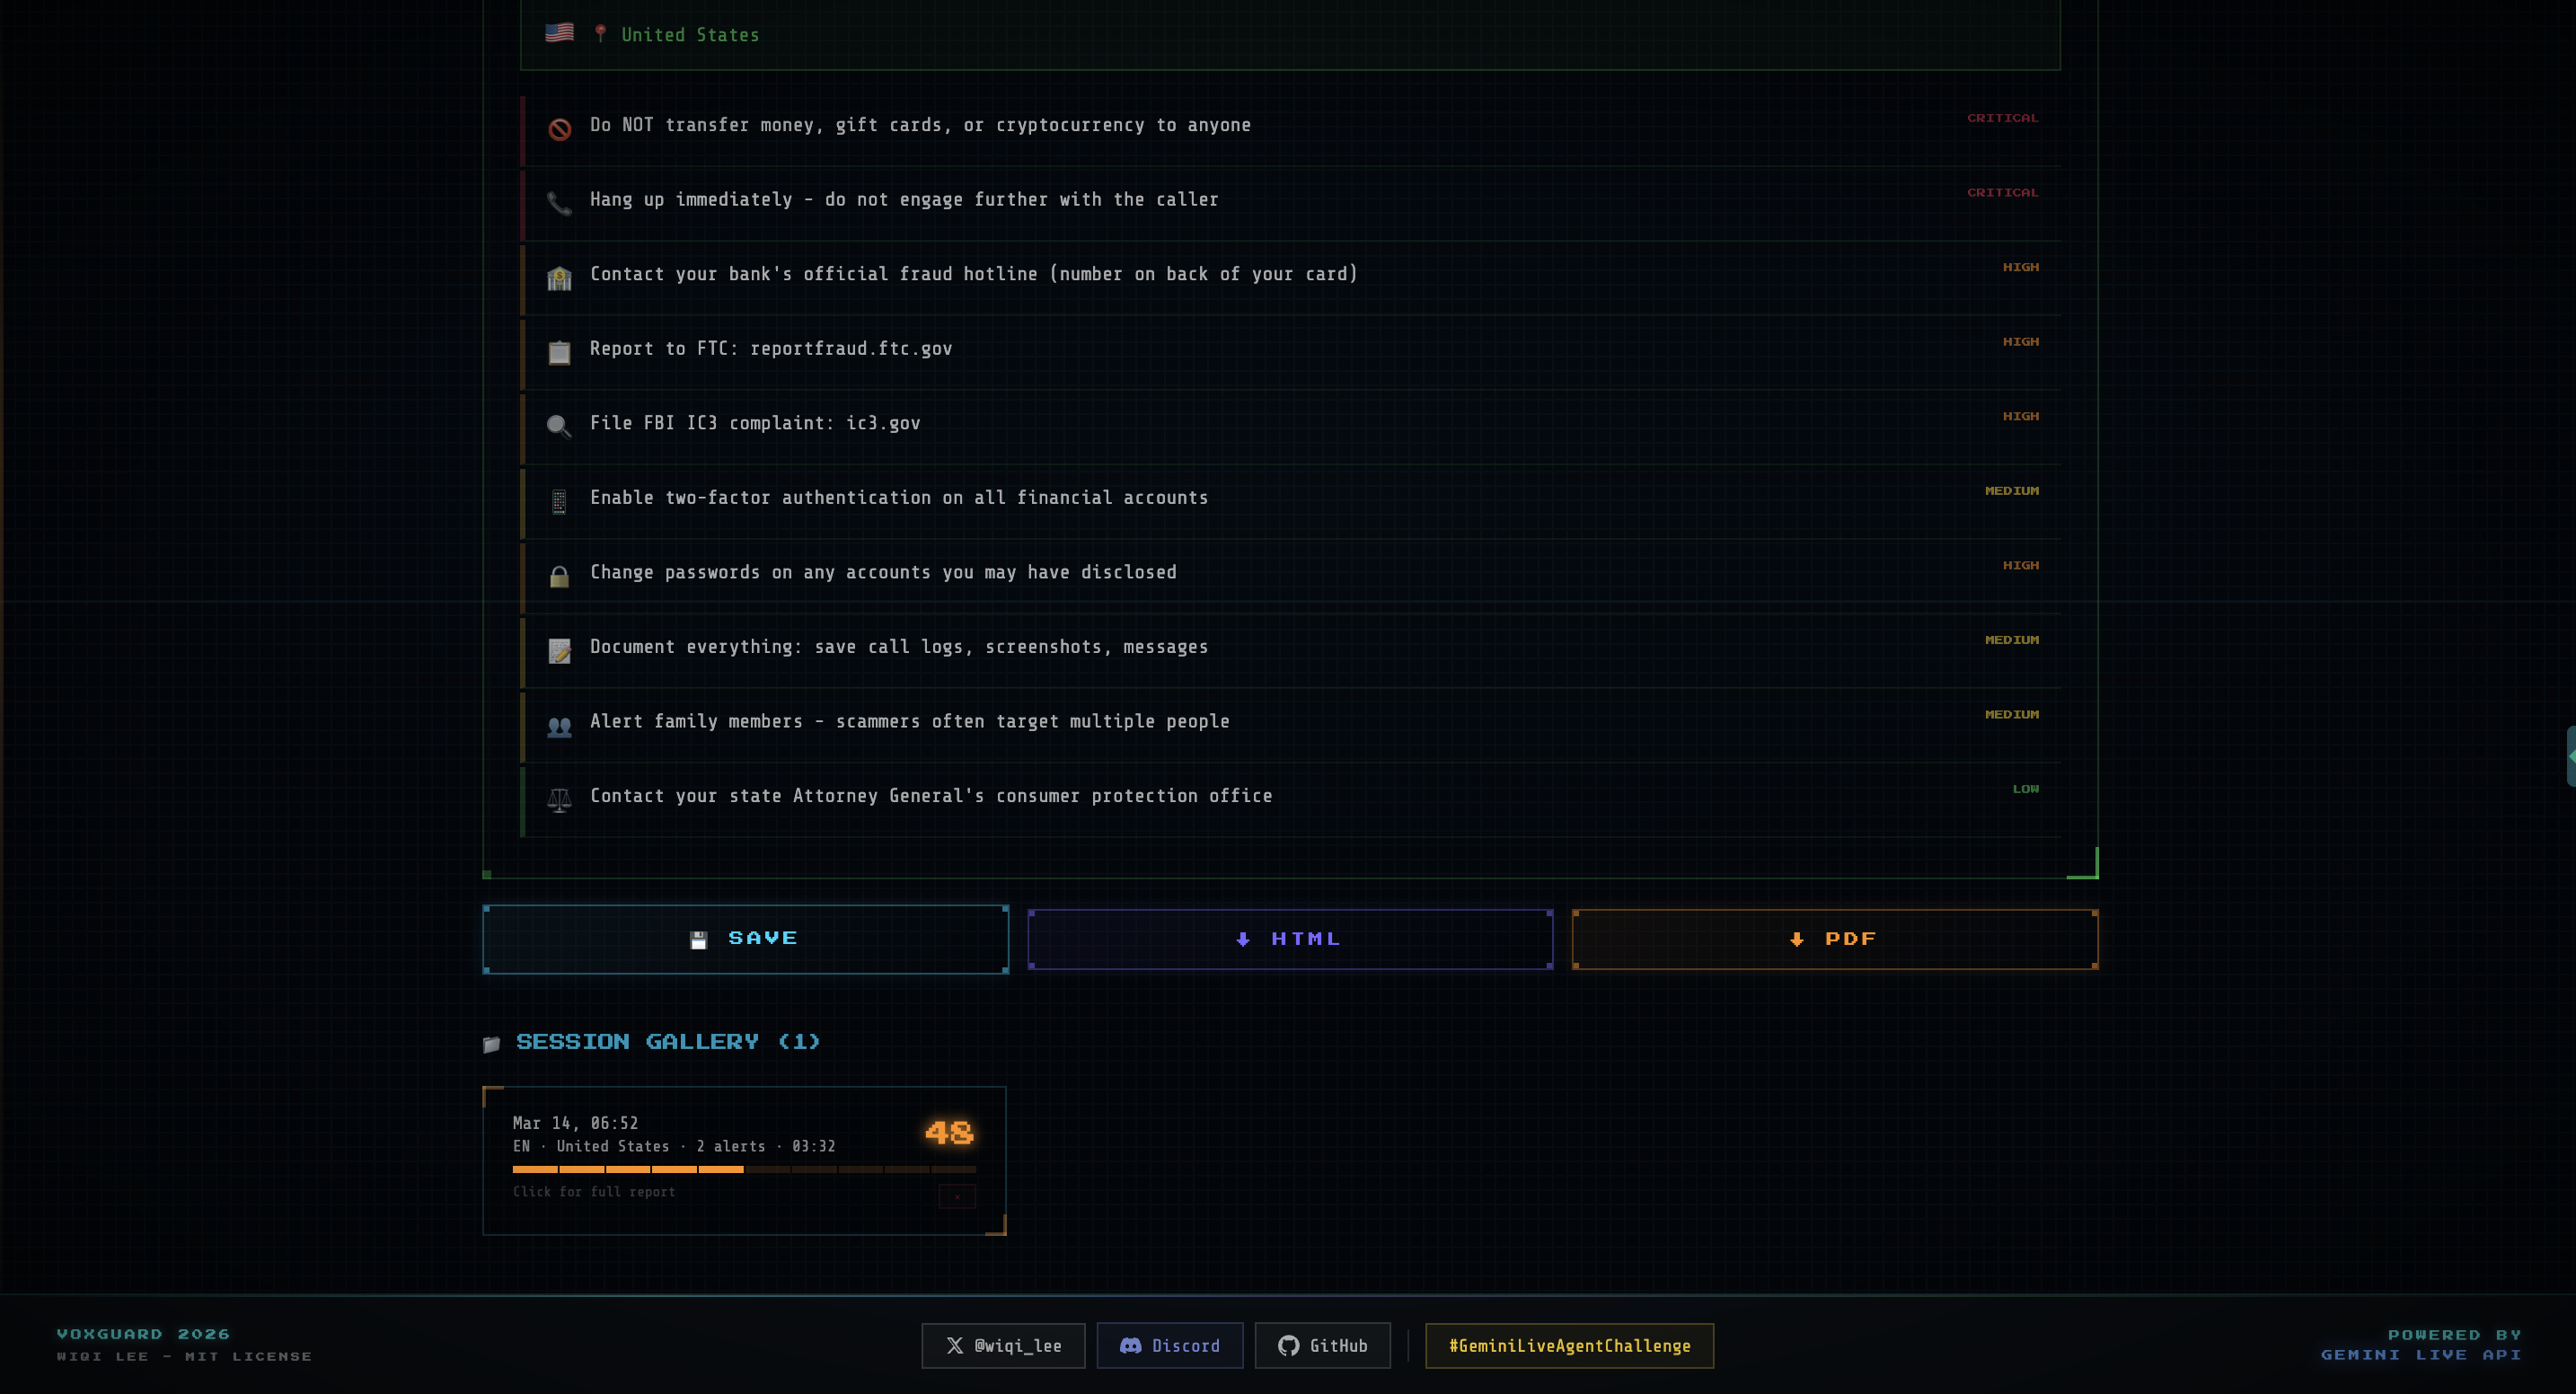Click the bank icon beside fraud hotline advice
This screenshot has height=1394, width=2576.
(559, 278)
